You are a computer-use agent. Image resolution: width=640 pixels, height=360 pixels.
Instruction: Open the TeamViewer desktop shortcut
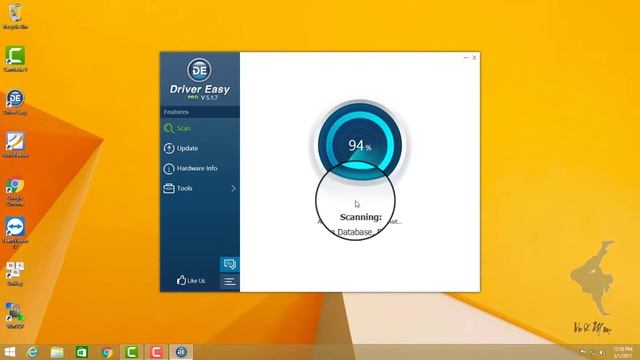[15, 233]
